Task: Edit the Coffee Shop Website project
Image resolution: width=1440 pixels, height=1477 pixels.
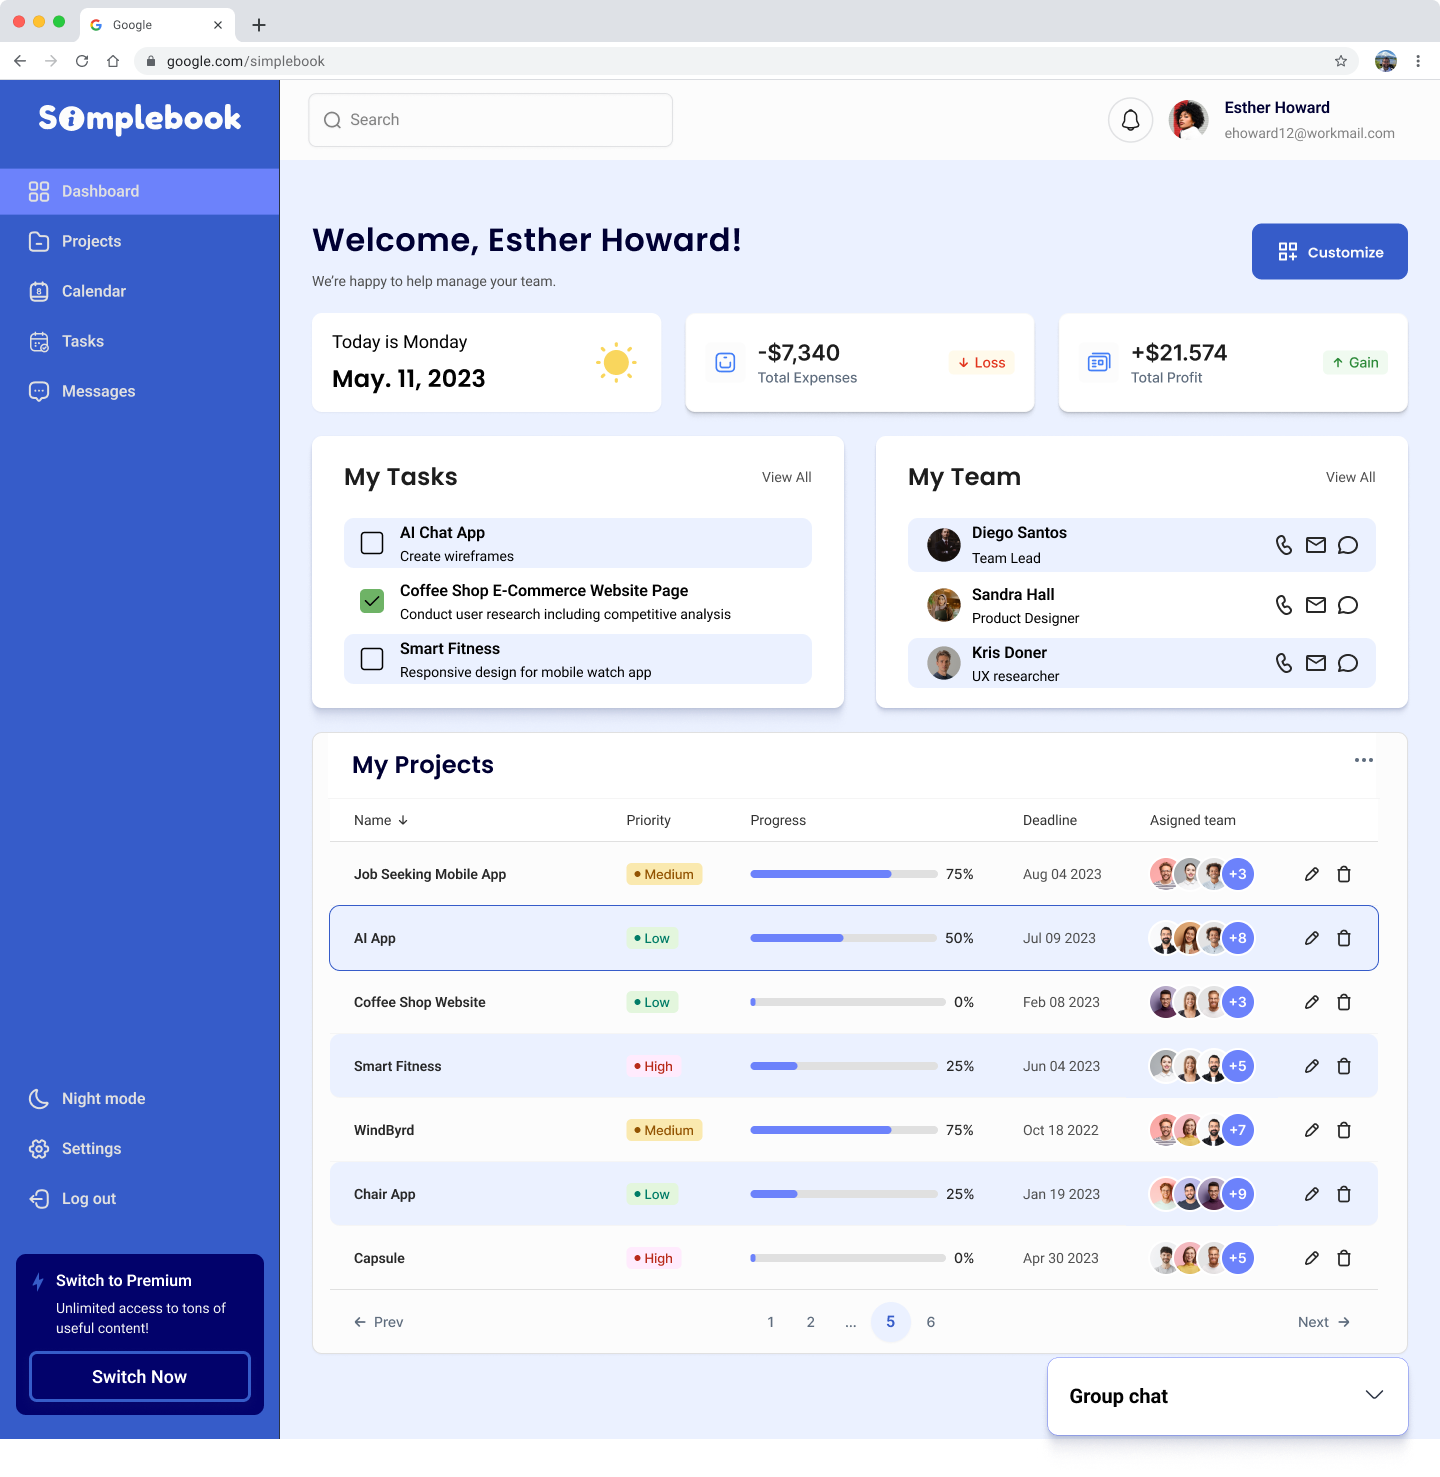Action: point(1312,1002)
